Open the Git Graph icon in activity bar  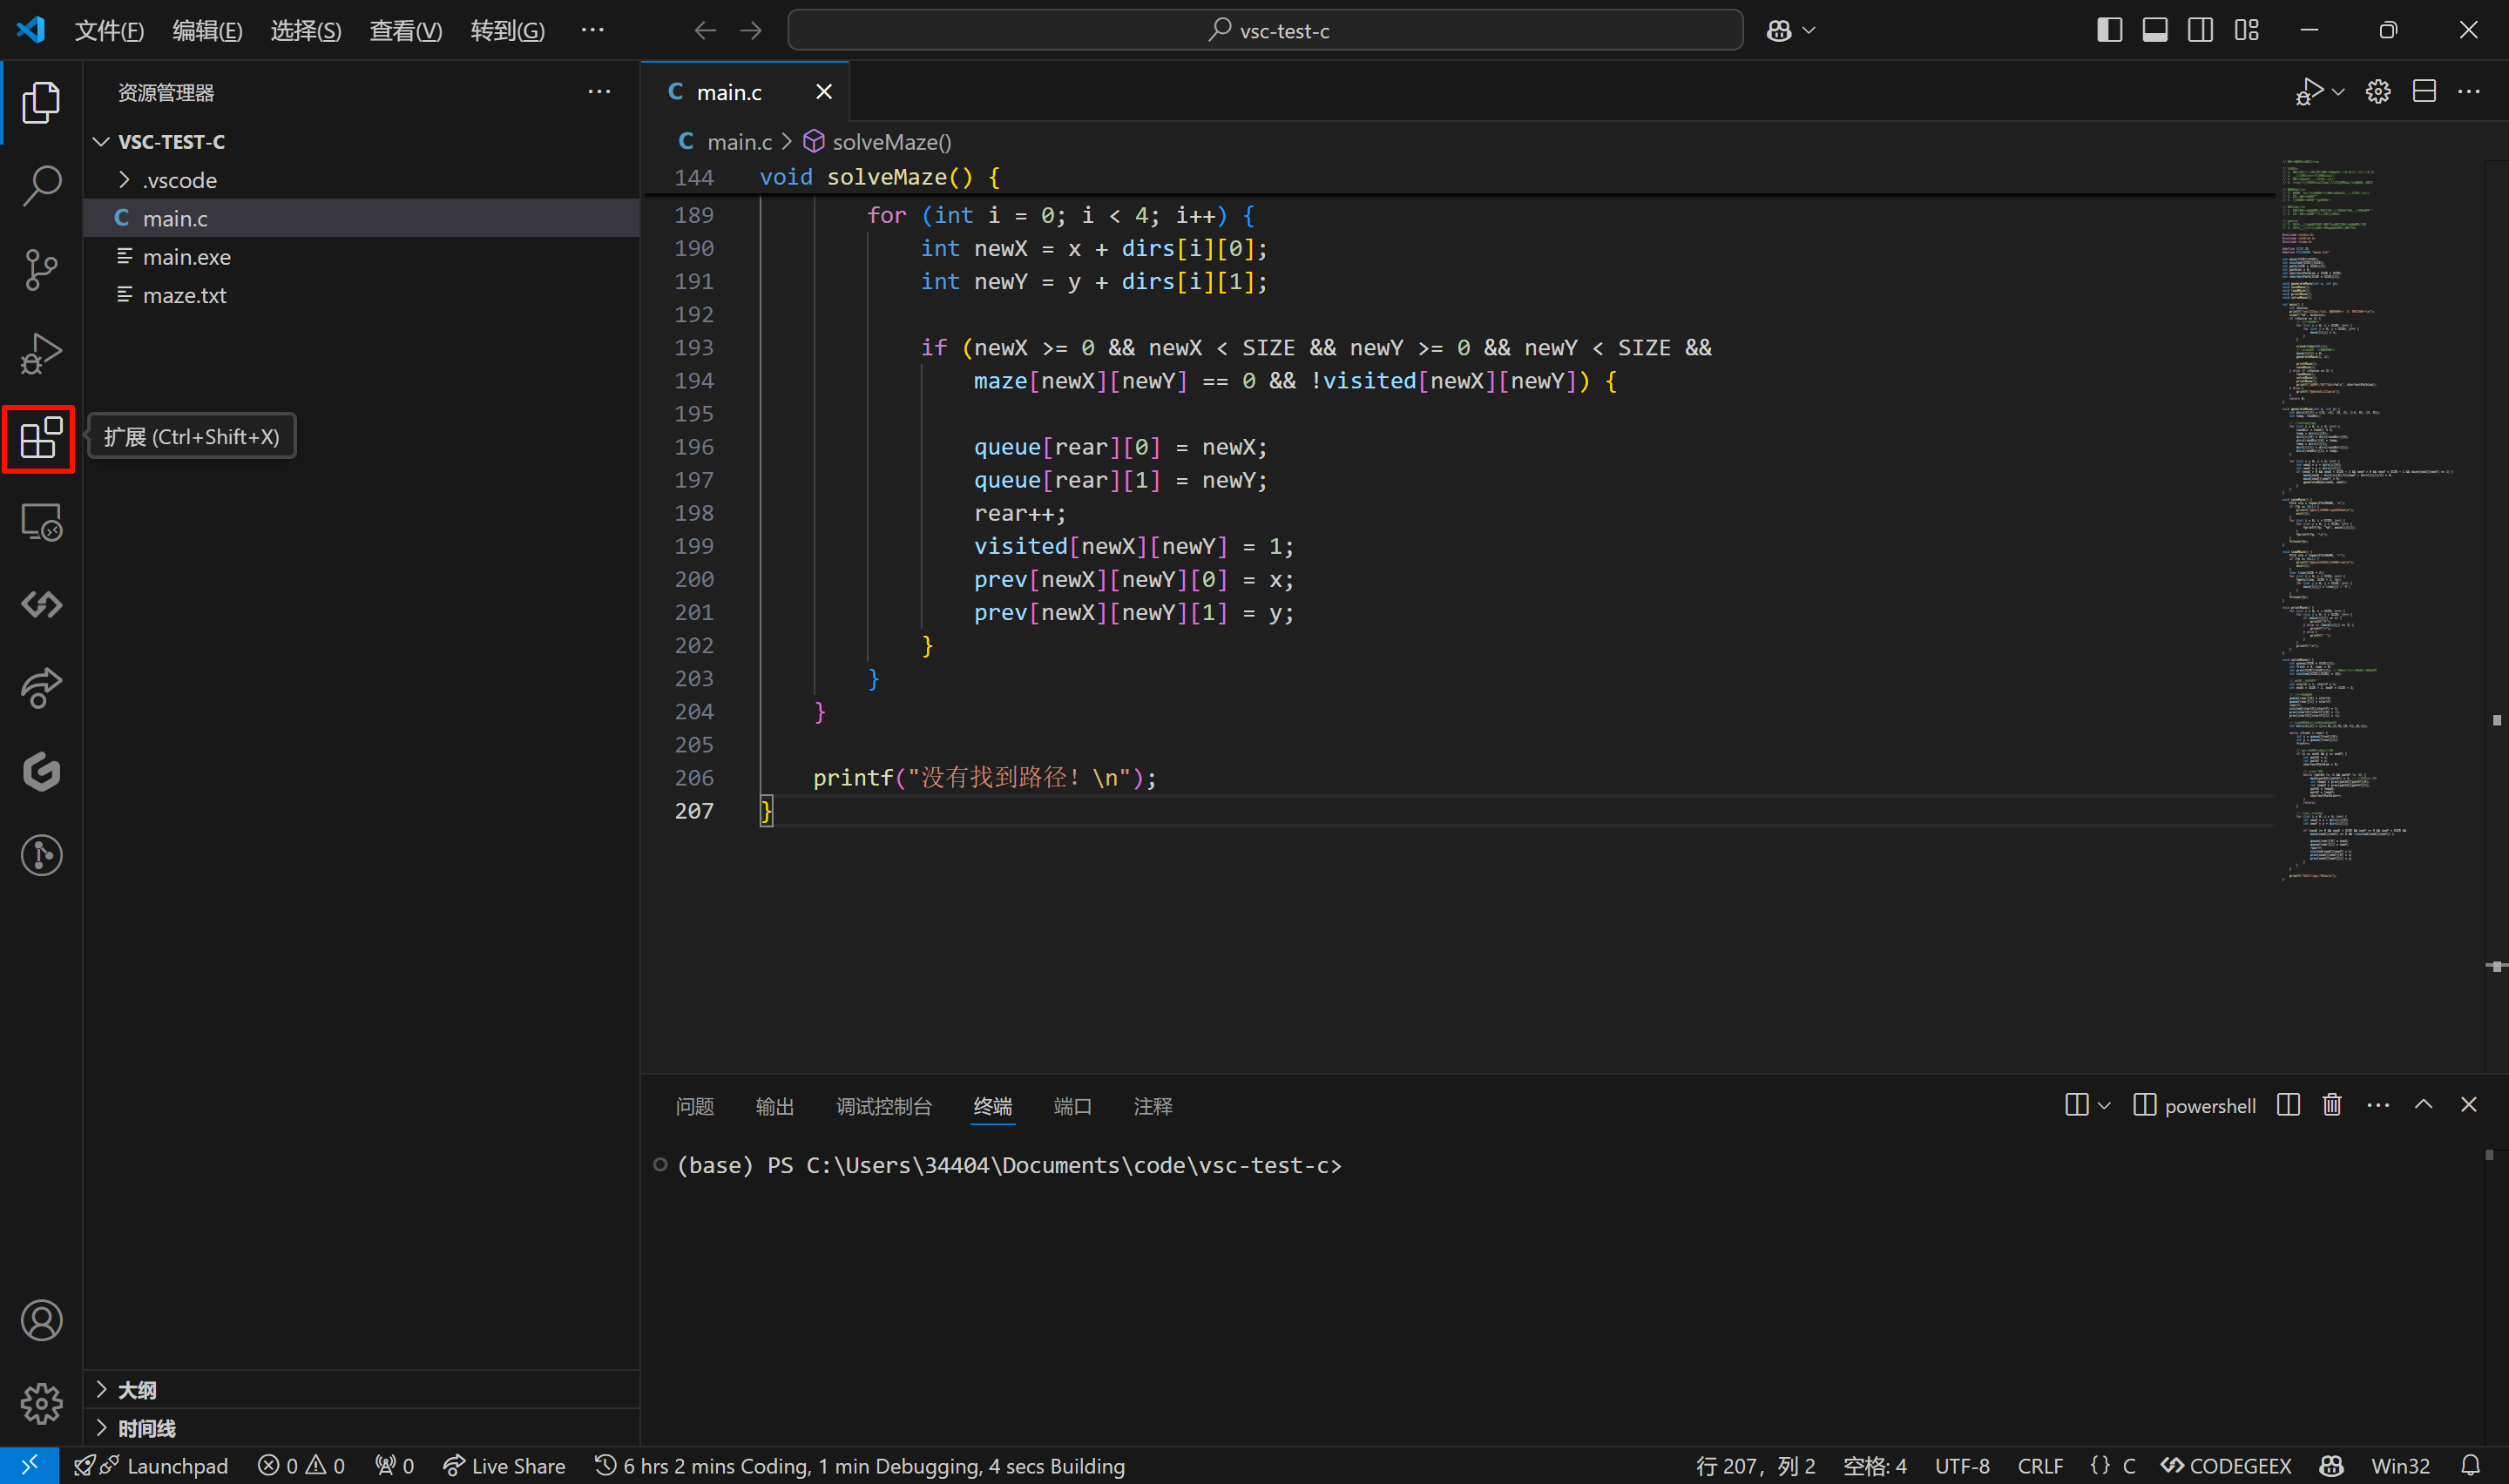click(41, 856)
